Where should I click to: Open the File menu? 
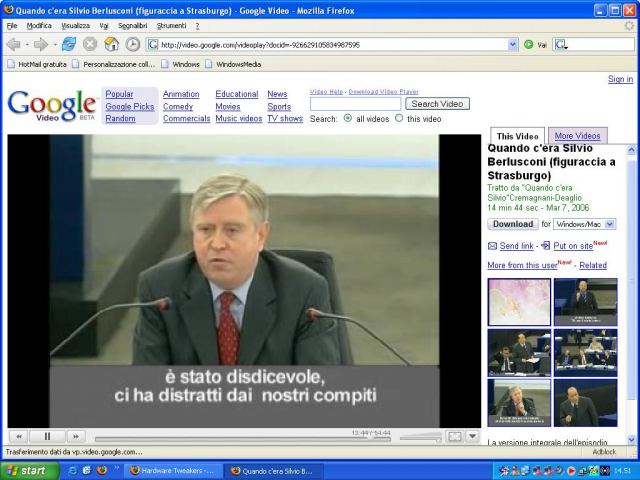(x=12, y=26)
